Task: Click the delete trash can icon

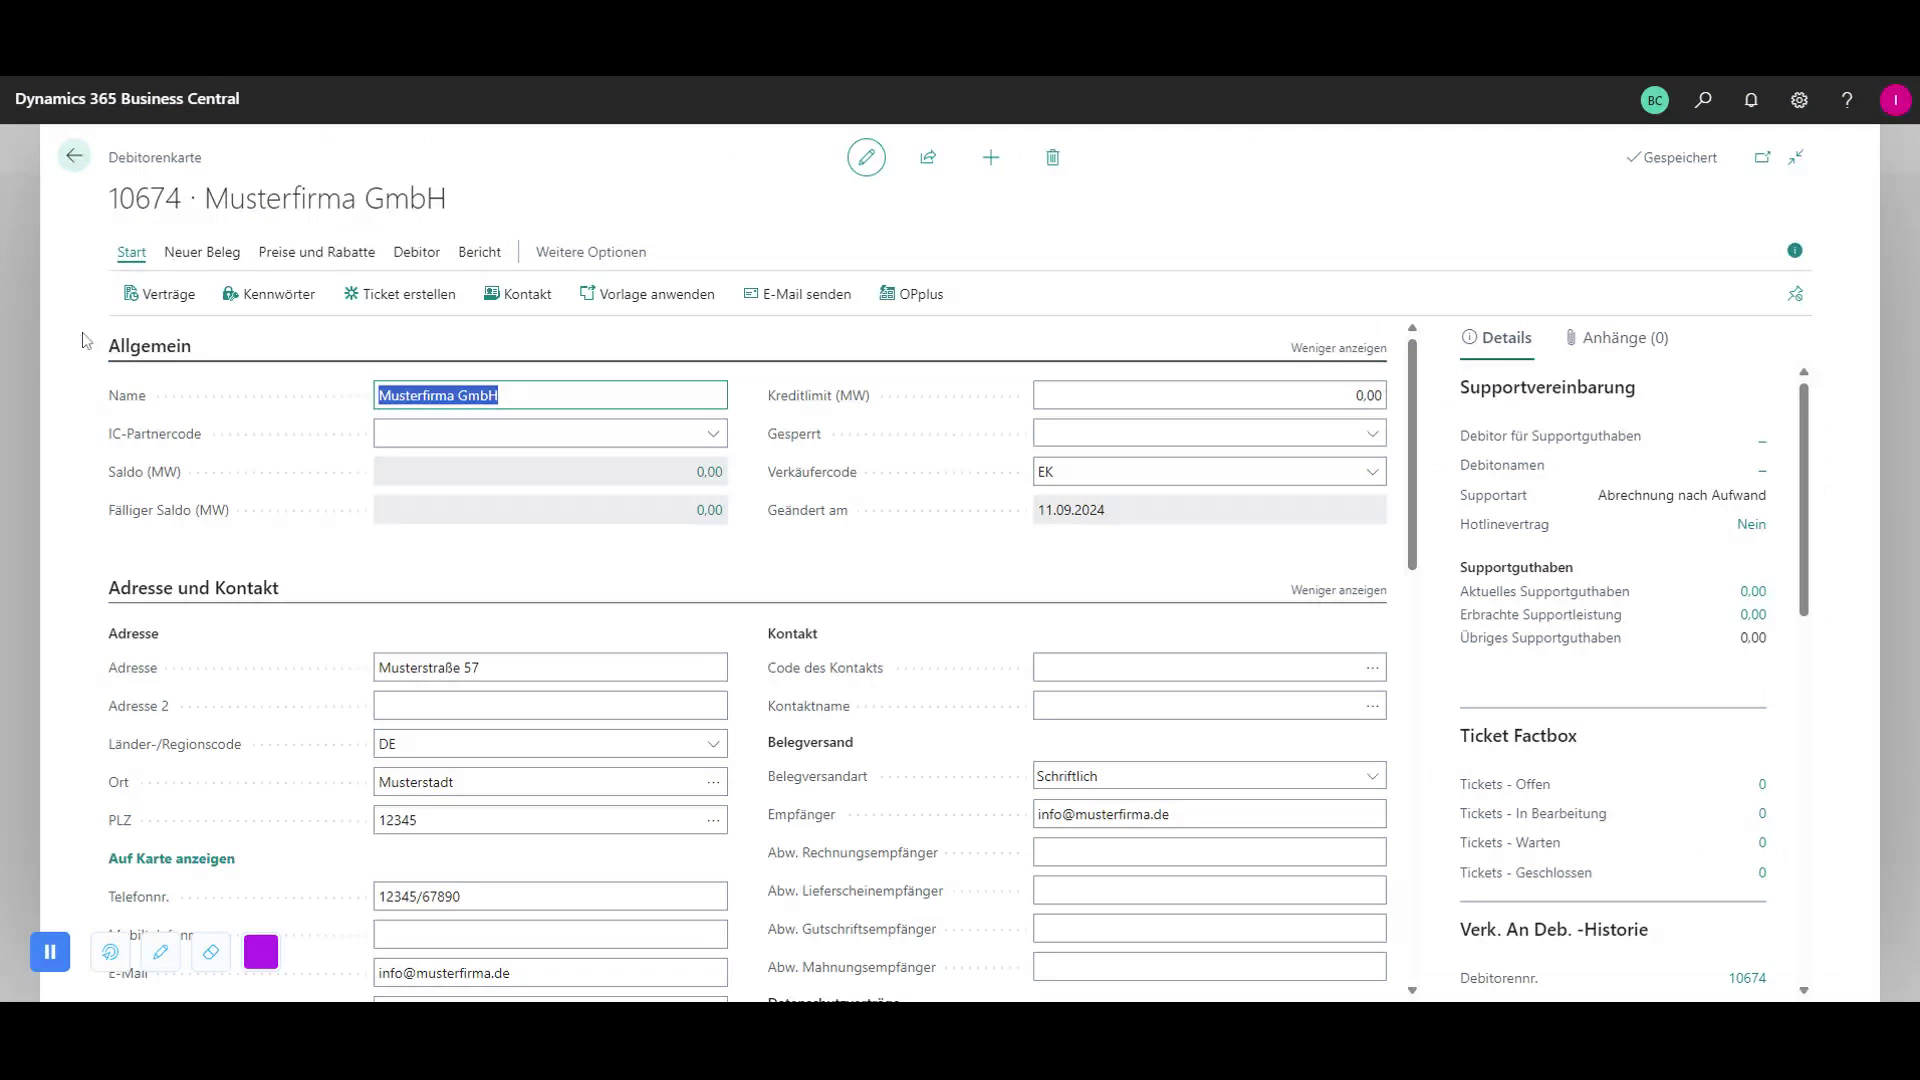Action: [x=1052, y=157]
